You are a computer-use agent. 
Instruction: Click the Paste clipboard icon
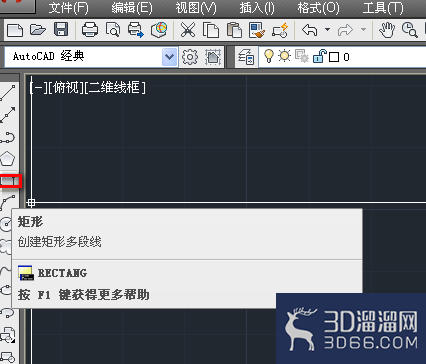tap(234, 30)
